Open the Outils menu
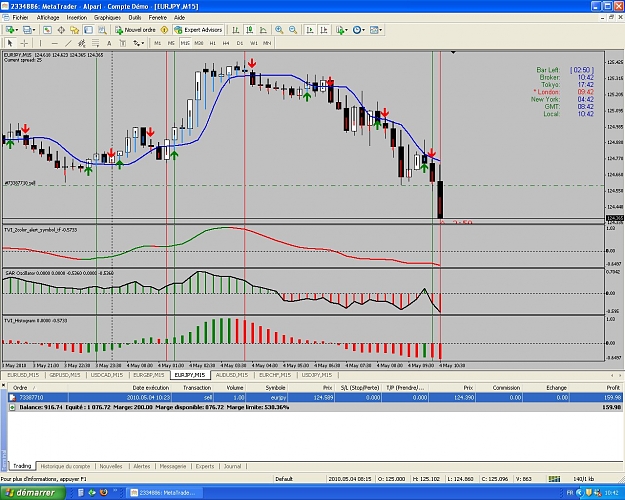 point(135,18)
